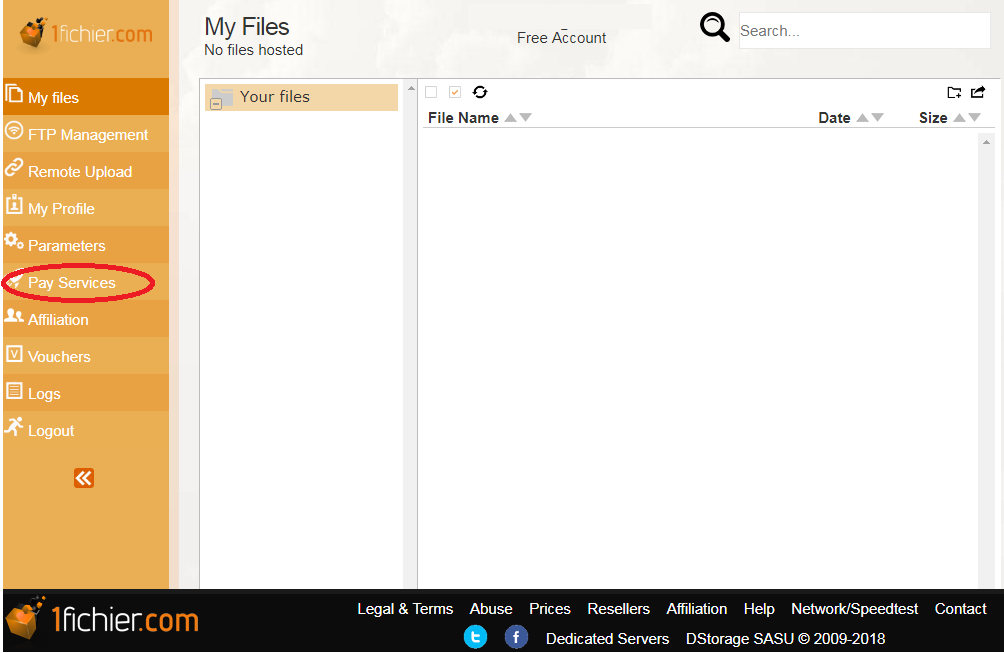Click the My Files heading
Viewport: 1004px width, 653px height.
pyautogui.click(x=247, y=27)
